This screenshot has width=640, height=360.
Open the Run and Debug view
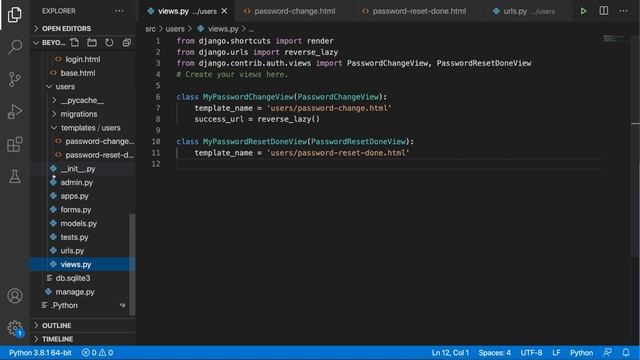(x=15, y=111)
